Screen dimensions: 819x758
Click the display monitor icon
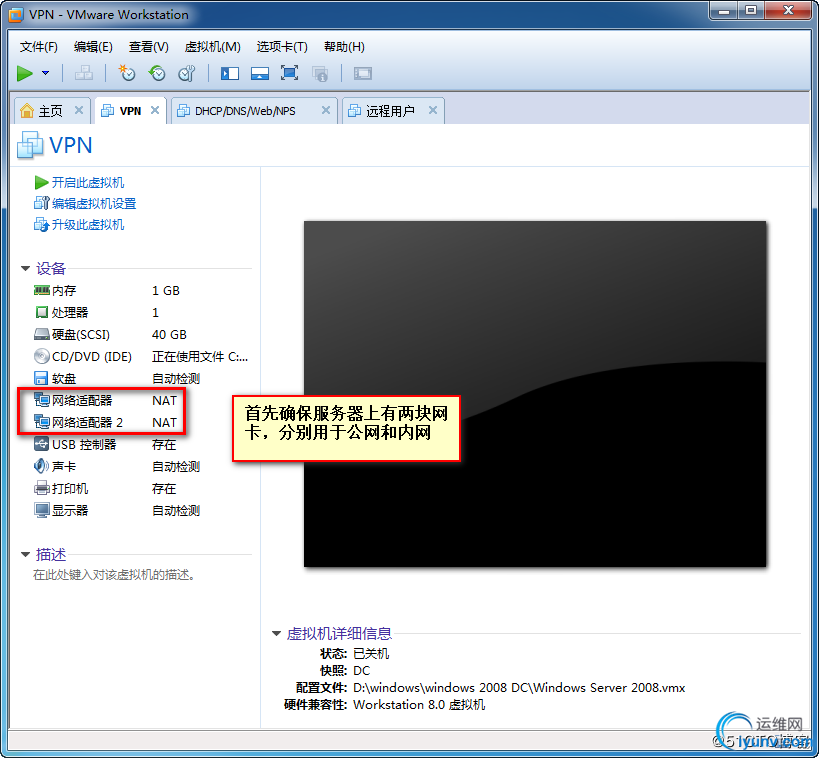coord(41,510)
